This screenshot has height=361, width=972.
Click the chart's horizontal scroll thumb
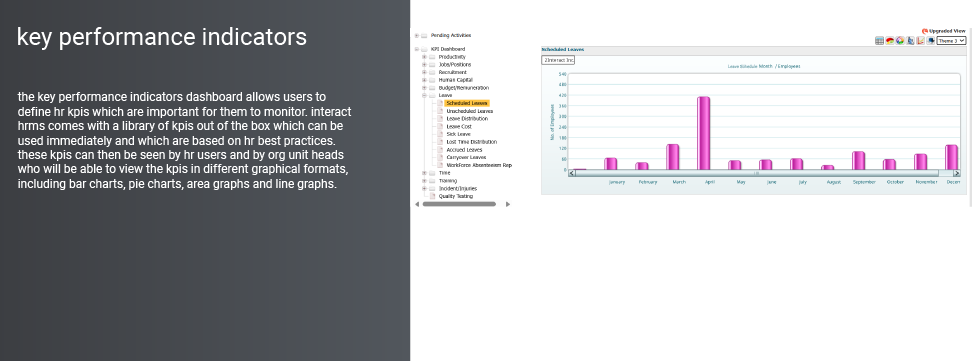click(x=756, y=174)
